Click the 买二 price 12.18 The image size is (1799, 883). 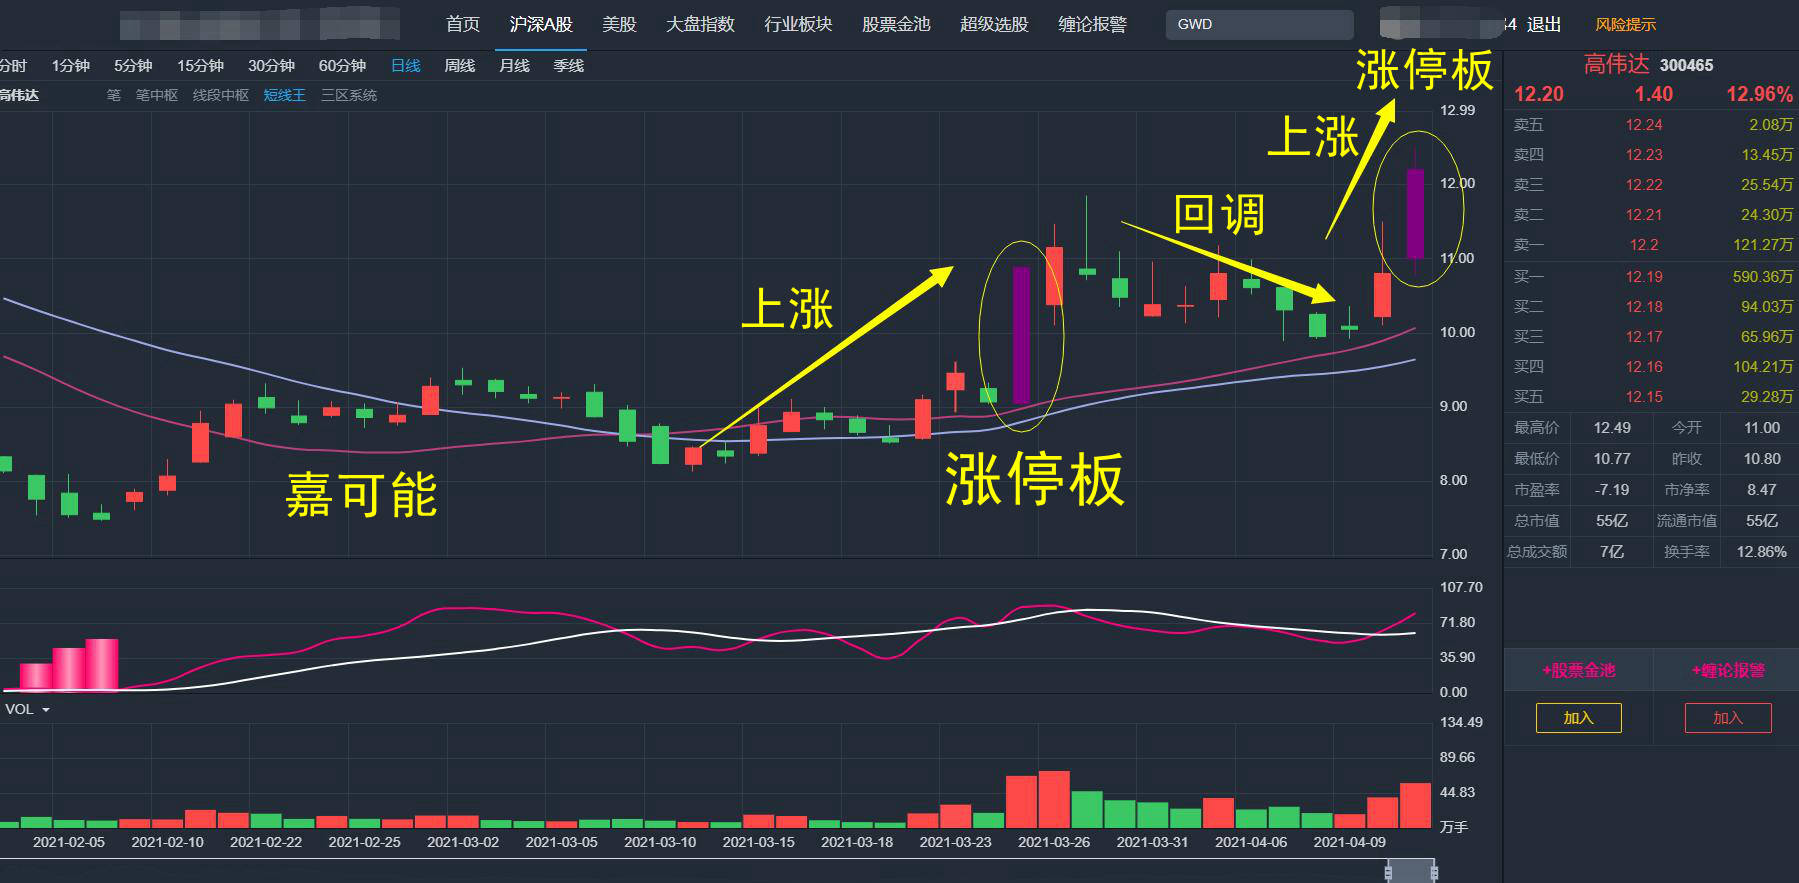coord(1644,307)
